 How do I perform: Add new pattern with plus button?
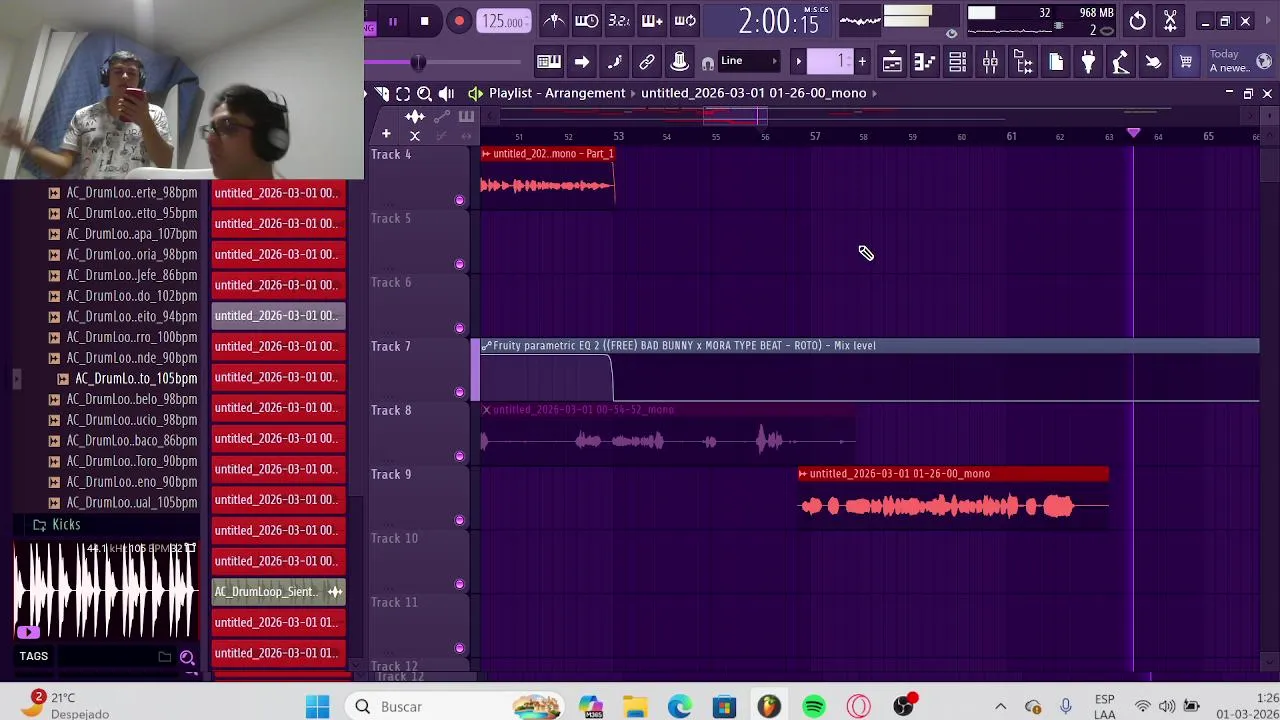(862, 62)
